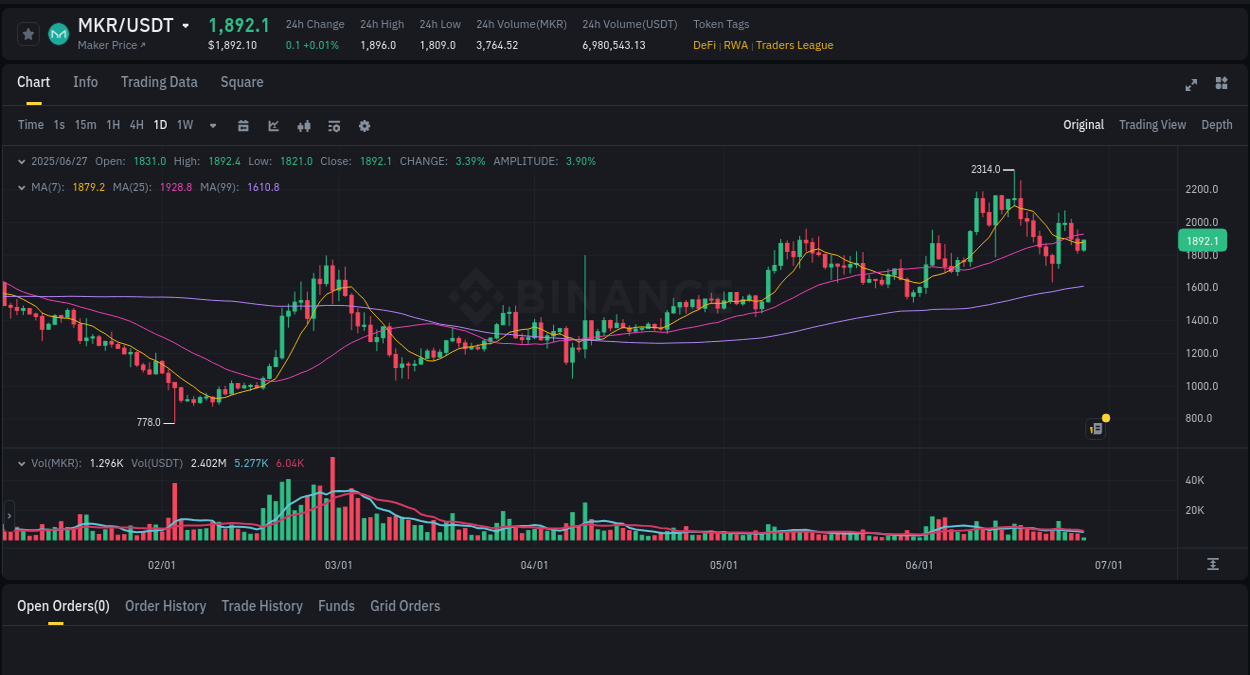Favorite MKR/USDT with the star toggle

click(28, 33)
